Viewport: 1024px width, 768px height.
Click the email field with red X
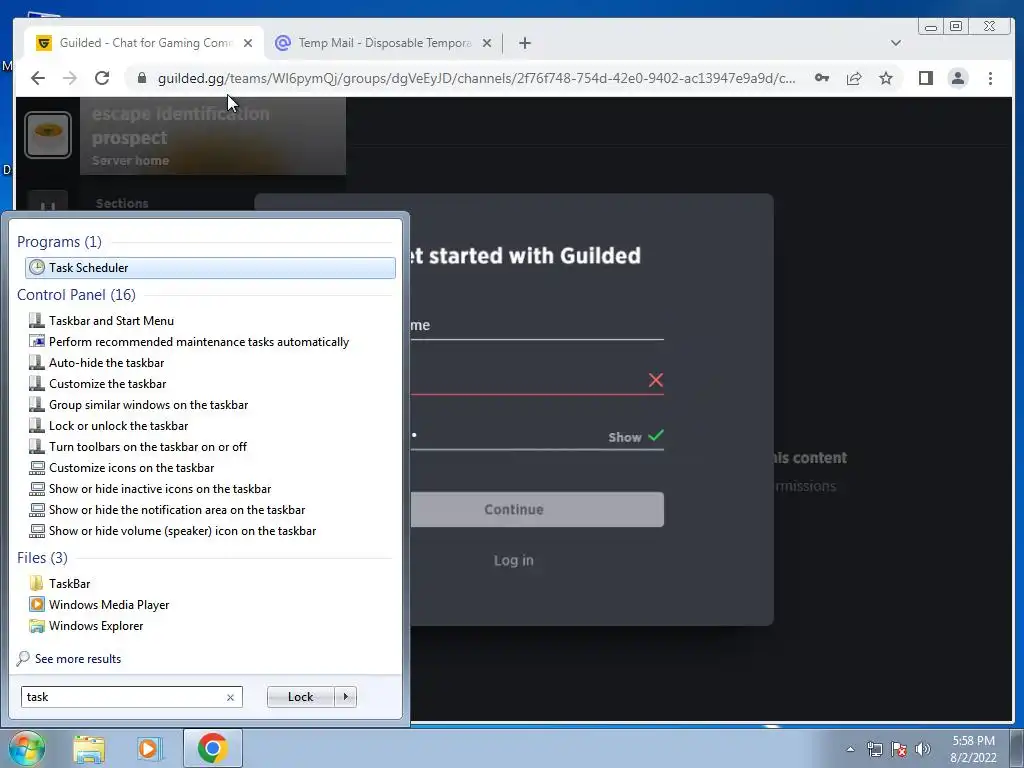tap(537, 380)
